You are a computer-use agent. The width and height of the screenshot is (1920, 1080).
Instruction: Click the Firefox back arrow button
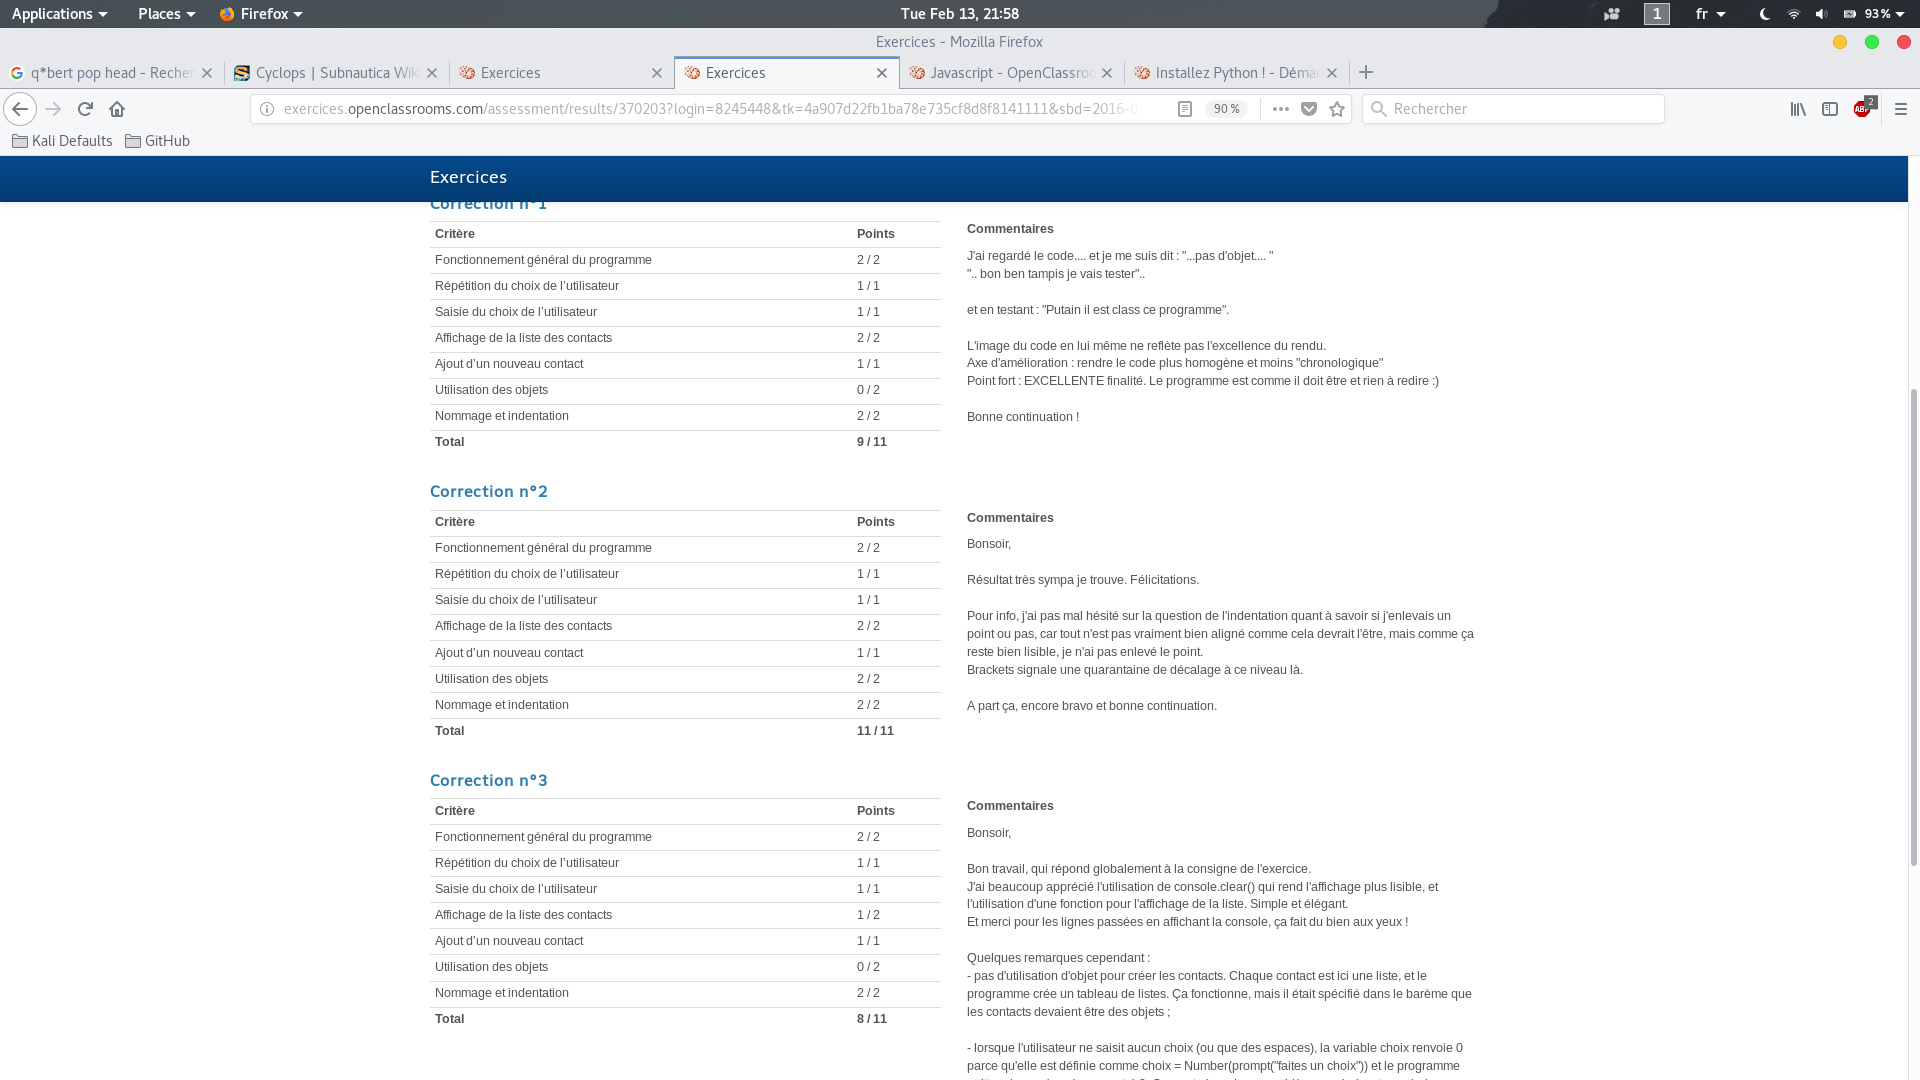coord(20,109)
